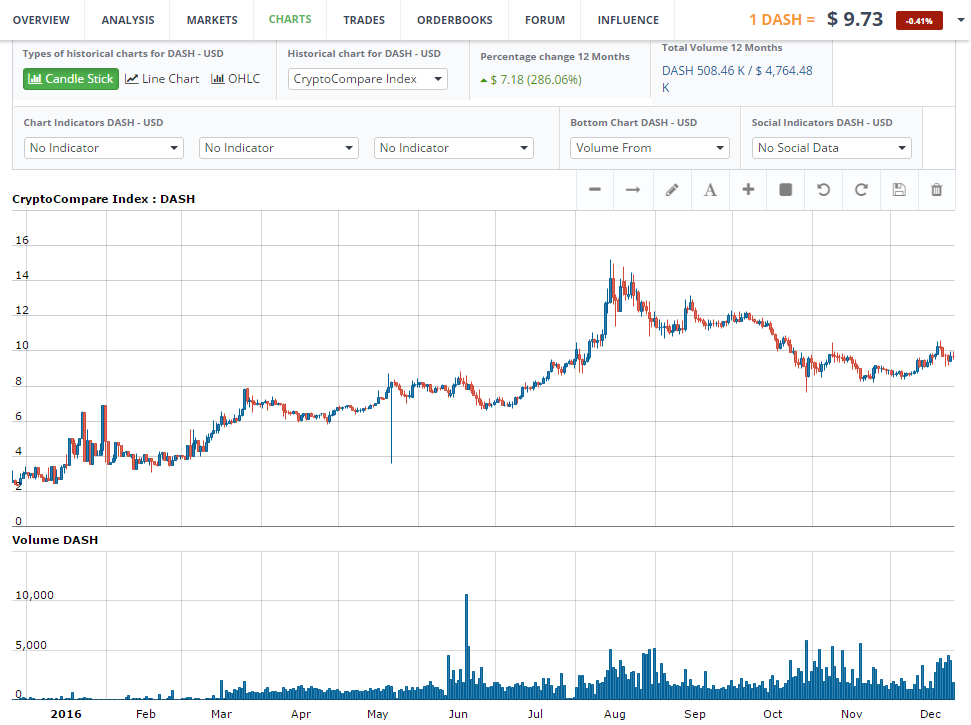Switch chart type to Candle Stick
971x725 pixels.
click(71, 79)
